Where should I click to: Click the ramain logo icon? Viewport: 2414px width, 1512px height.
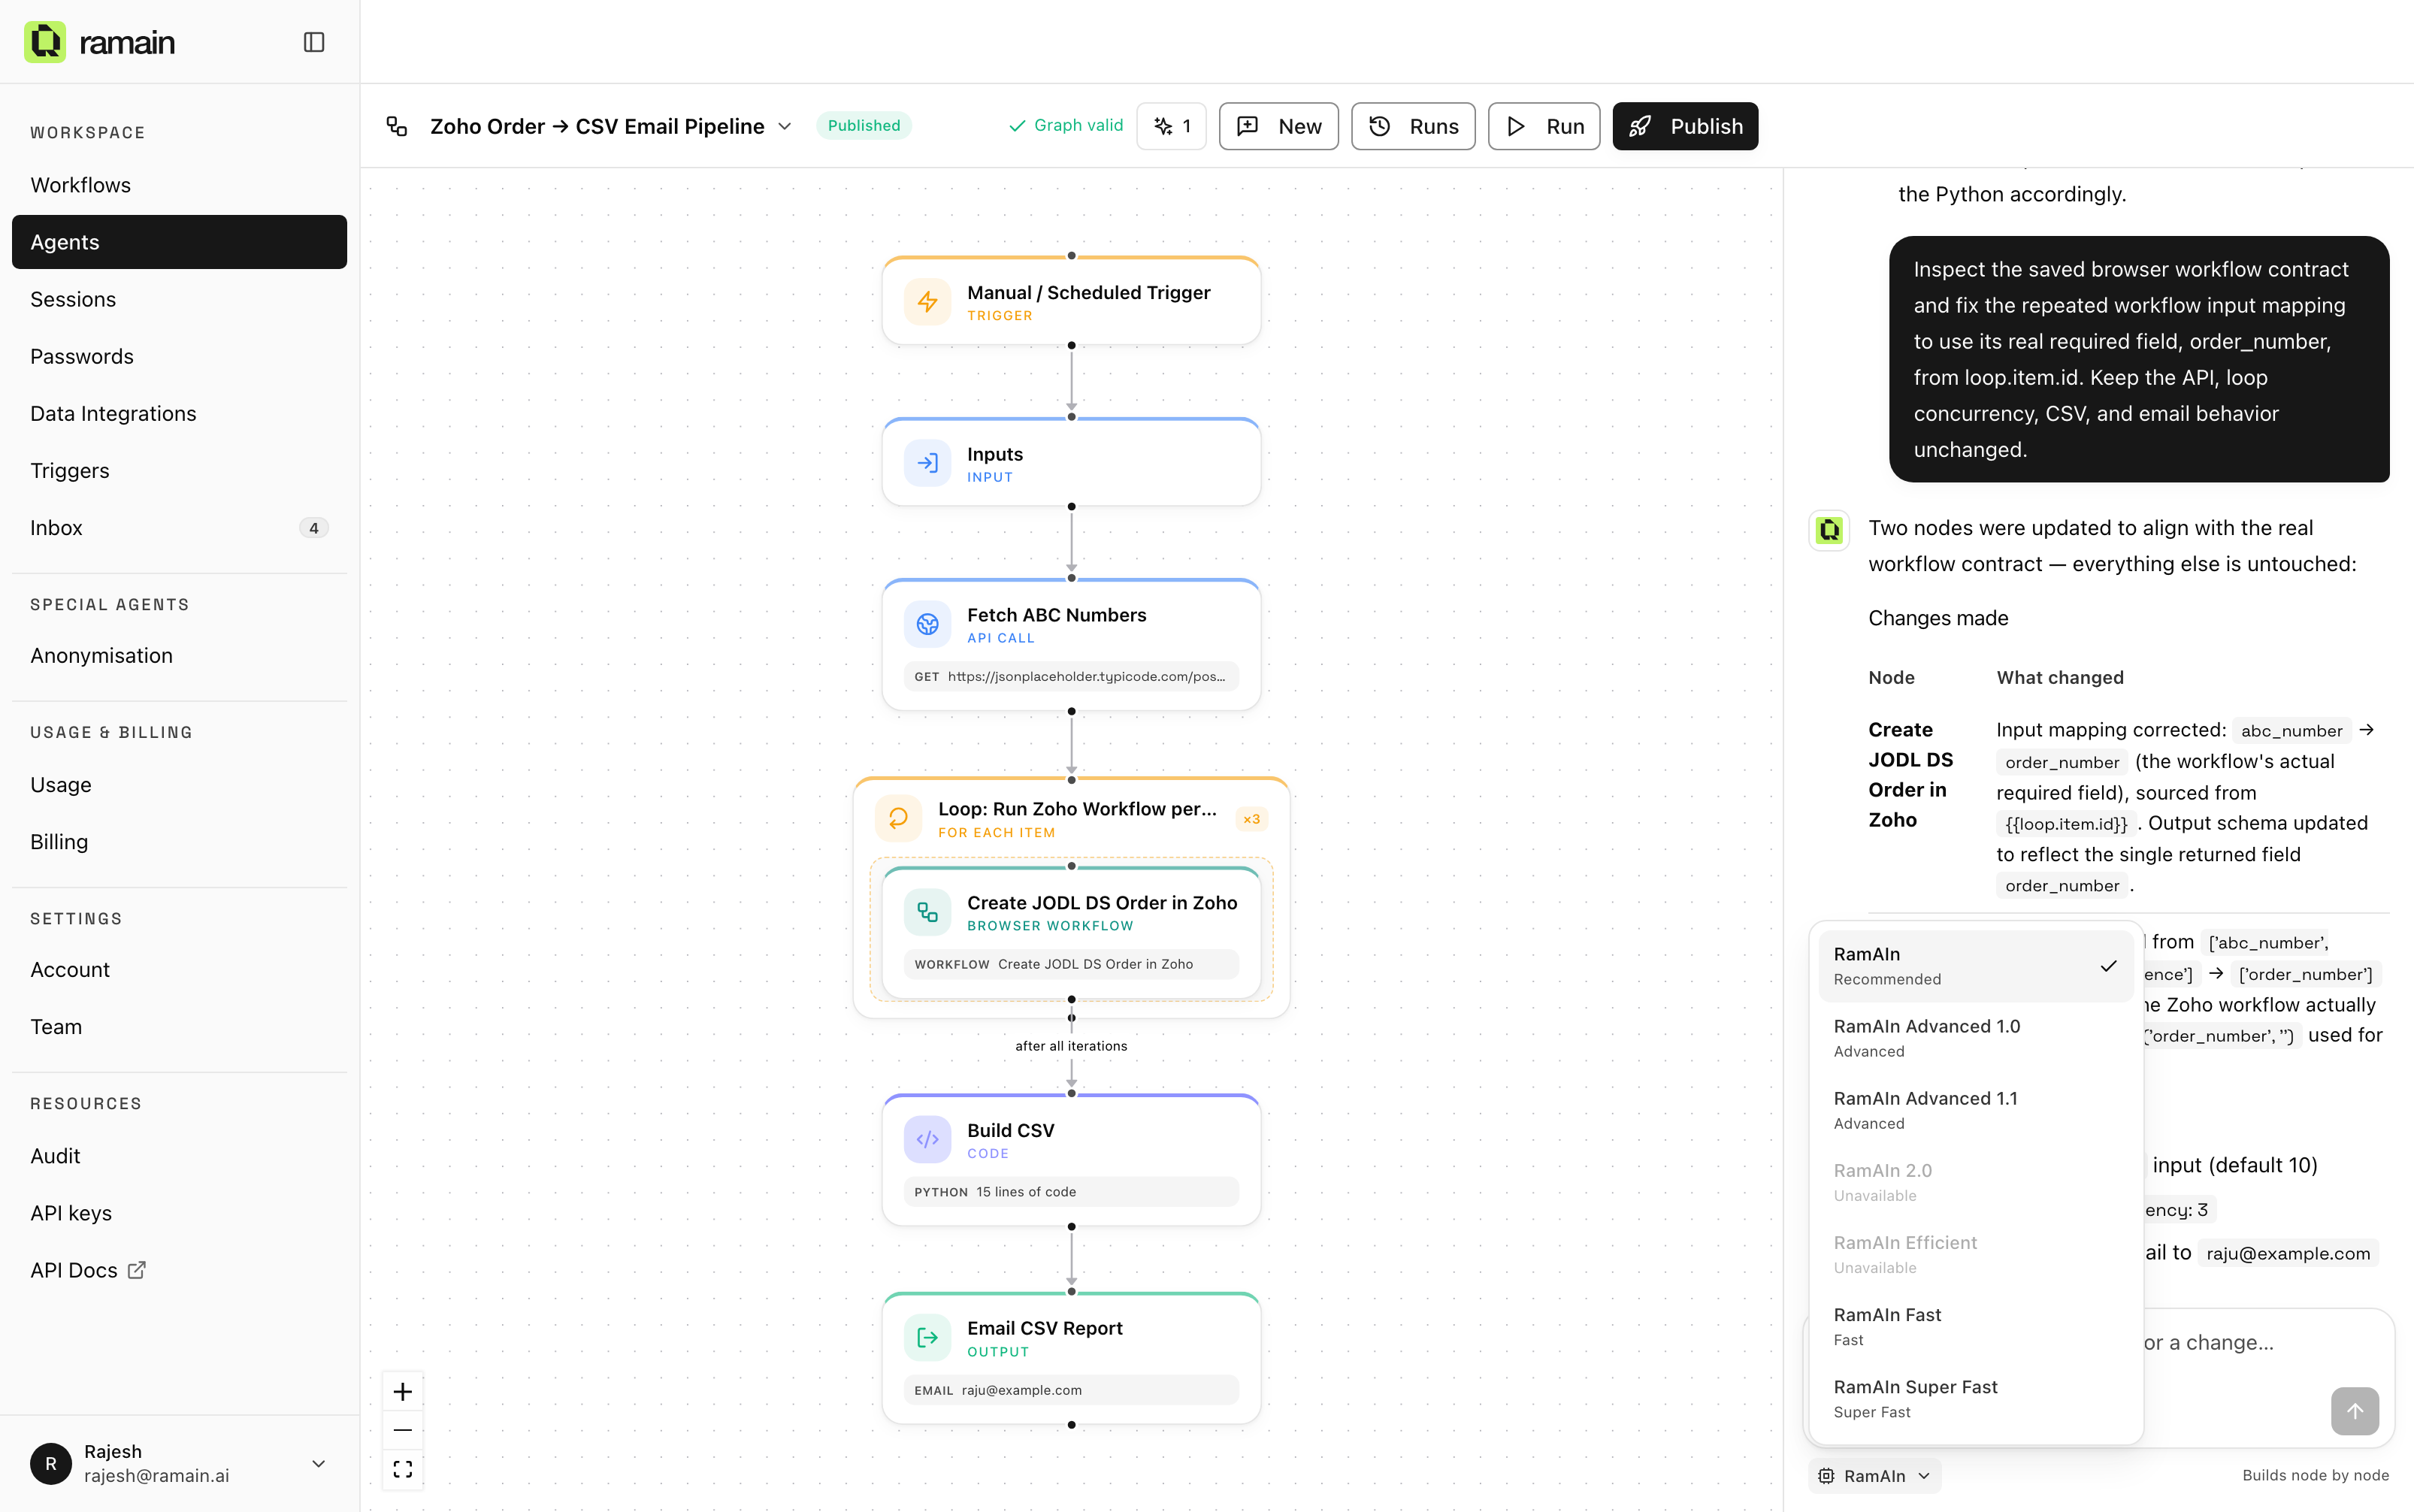(x=45, y=42)
